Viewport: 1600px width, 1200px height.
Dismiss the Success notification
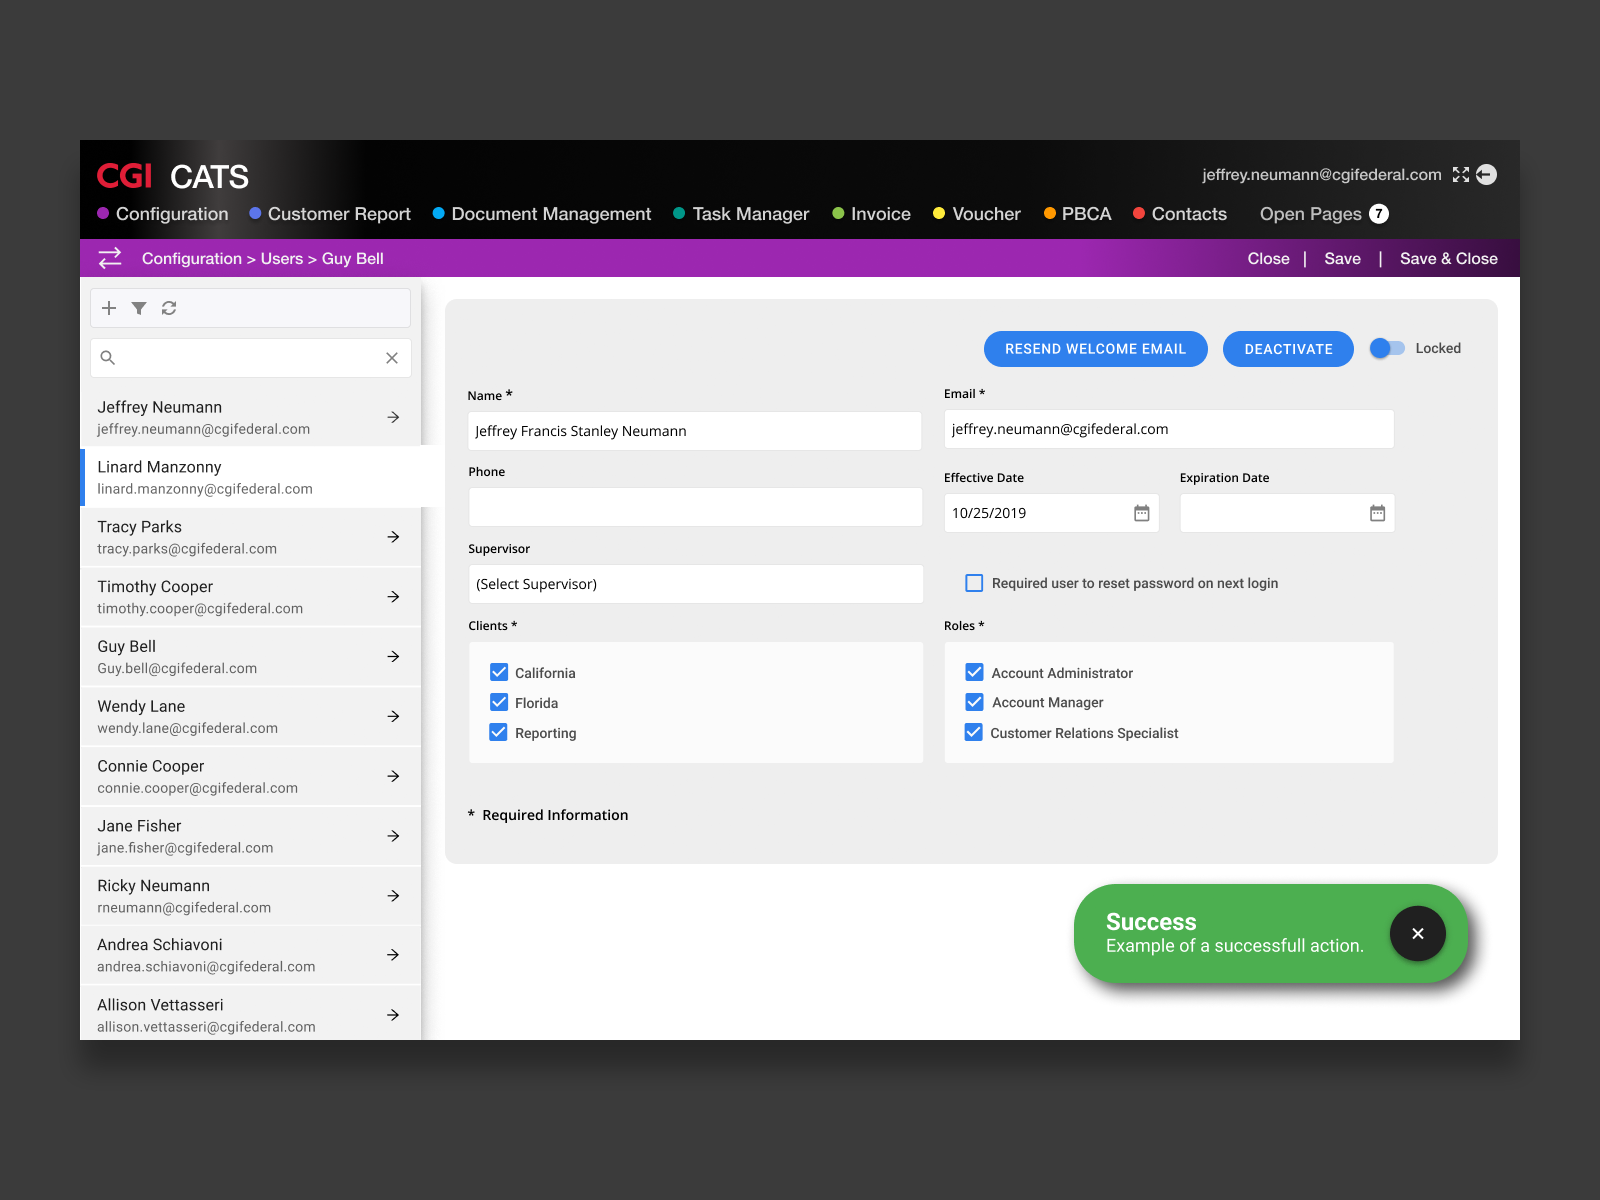pos(1417,933)
